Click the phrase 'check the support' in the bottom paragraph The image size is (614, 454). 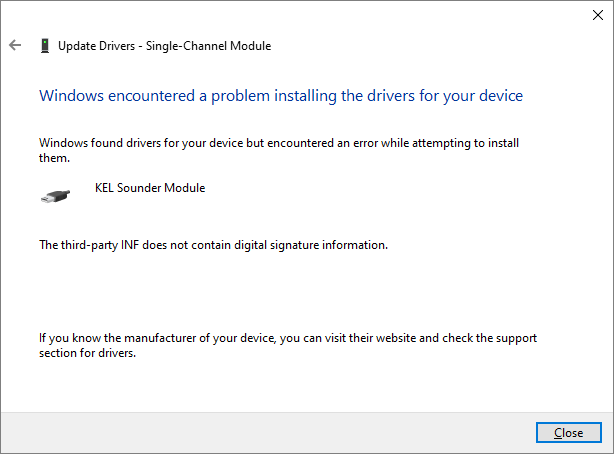tap(489, 338)
